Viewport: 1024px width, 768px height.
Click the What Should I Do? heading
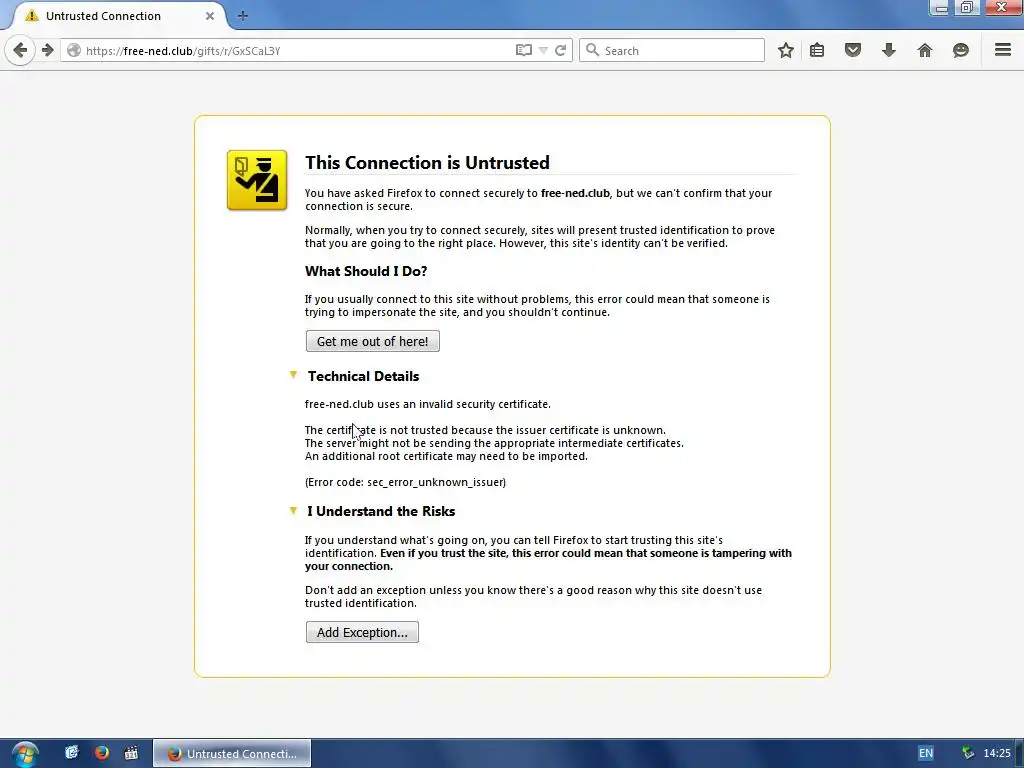pos(366,271)
